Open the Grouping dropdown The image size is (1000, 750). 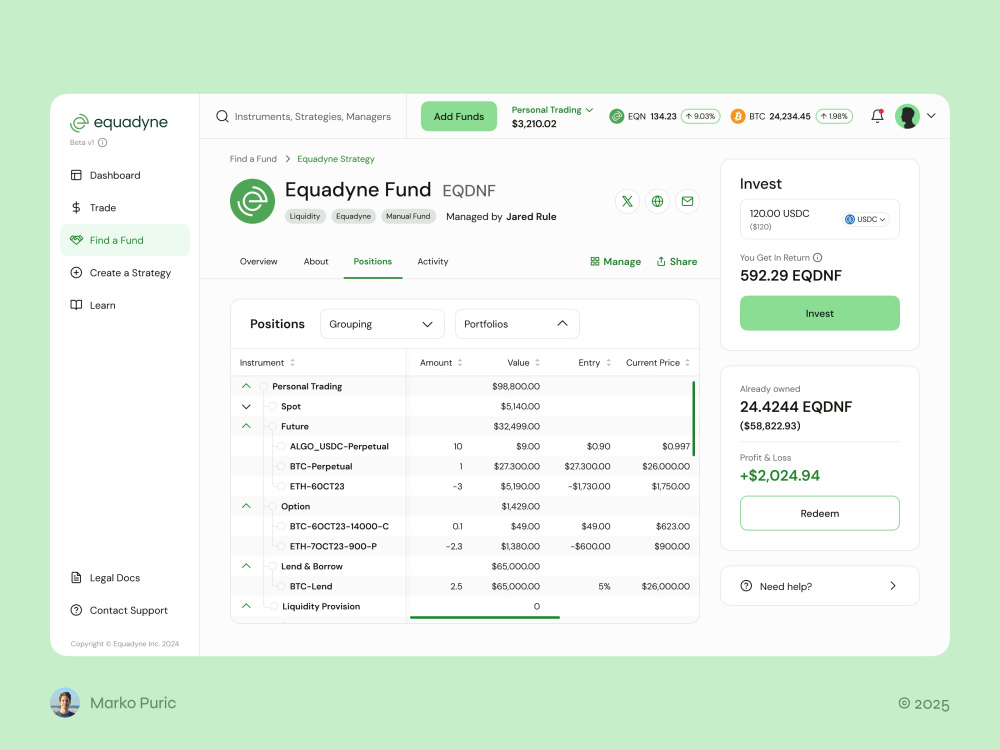tap(382, 323)
